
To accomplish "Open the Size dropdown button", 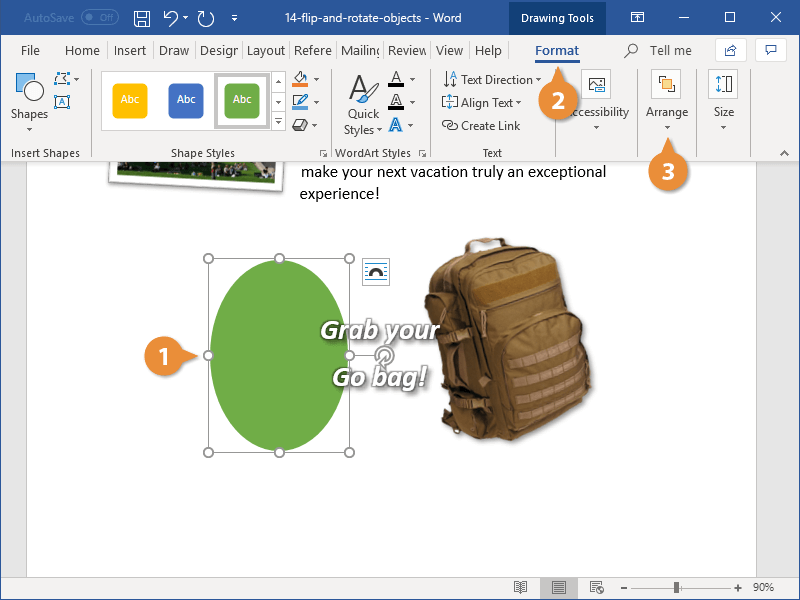I will click(723, 101).
